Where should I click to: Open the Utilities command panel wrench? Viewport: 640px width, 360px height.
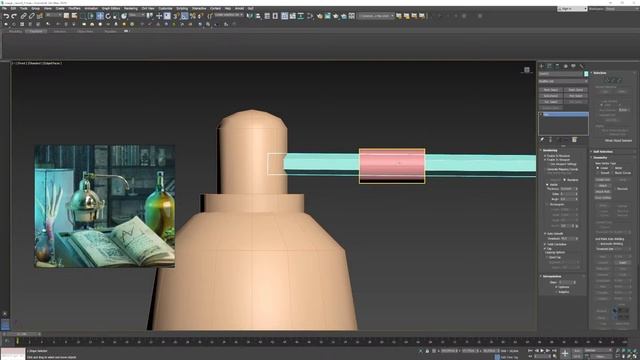(x=582, y=66)
